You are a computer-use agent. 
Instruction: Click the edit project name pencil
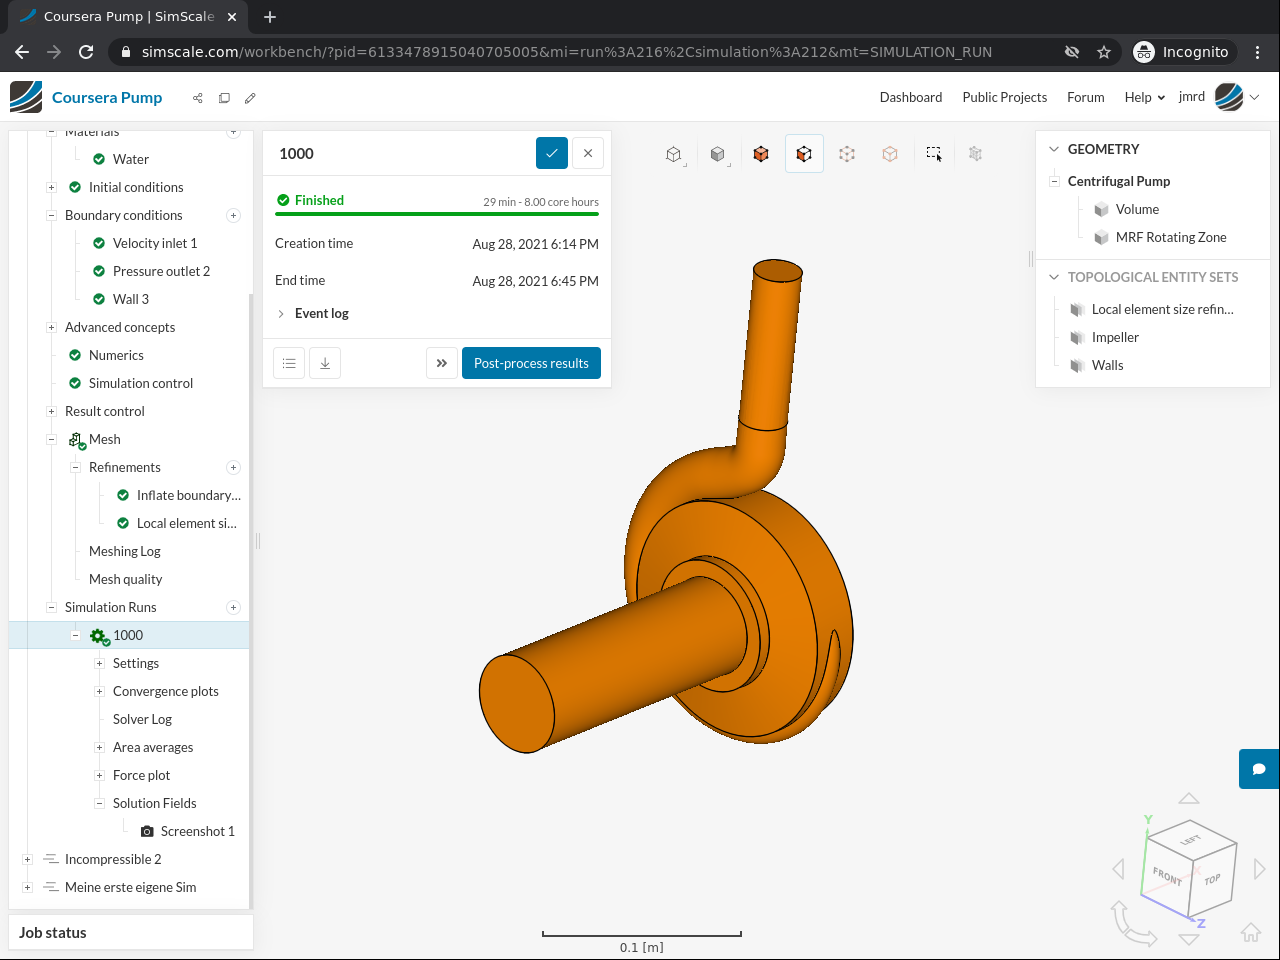(x=250, y=98)
